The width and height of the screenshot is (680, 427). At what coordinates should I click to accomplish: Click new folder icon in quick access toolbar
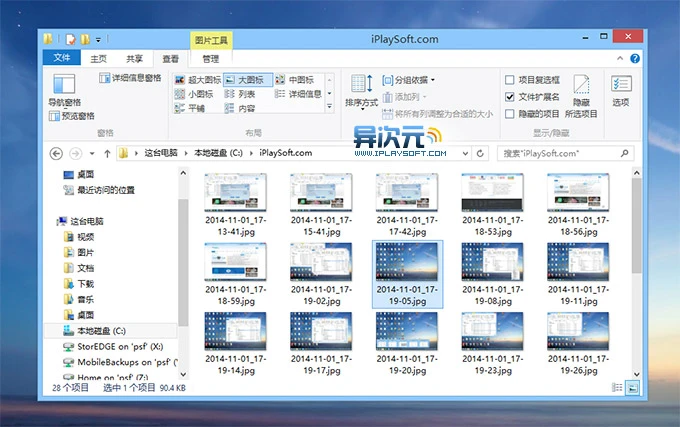[x=85, y=39]
